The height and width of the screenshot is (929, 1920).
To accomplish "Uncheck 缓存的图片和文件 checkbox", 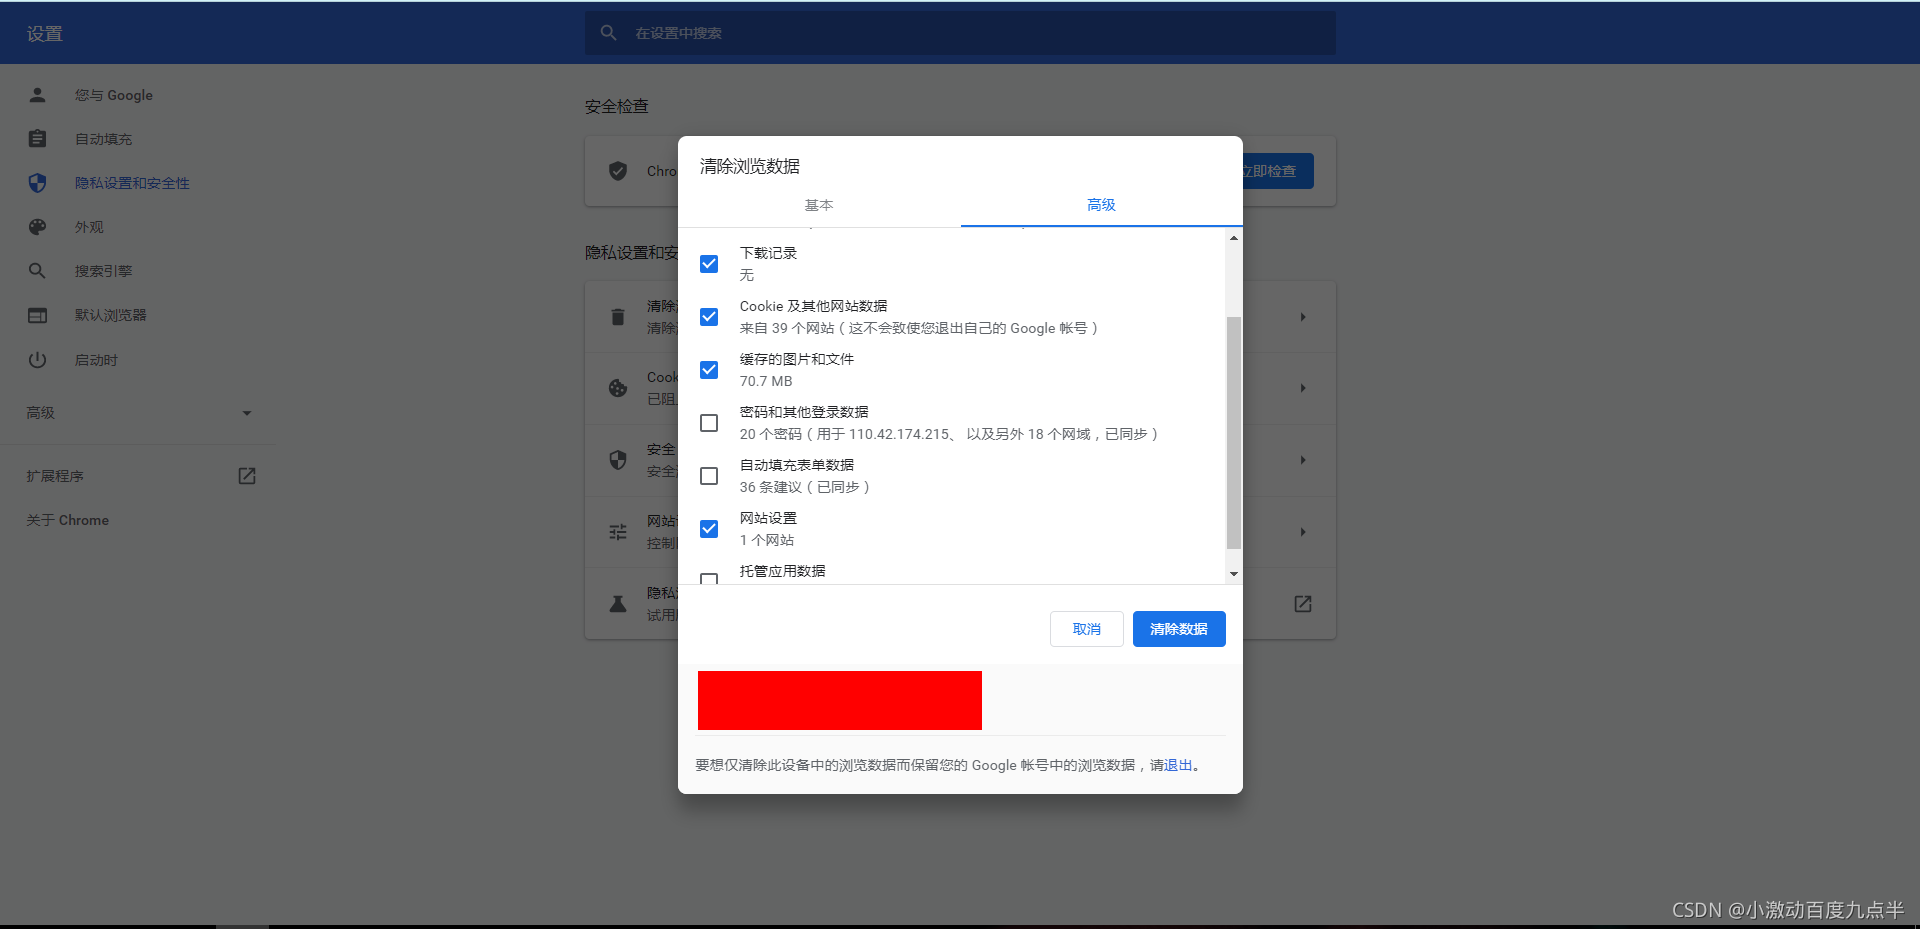I will tap(709, 370).
